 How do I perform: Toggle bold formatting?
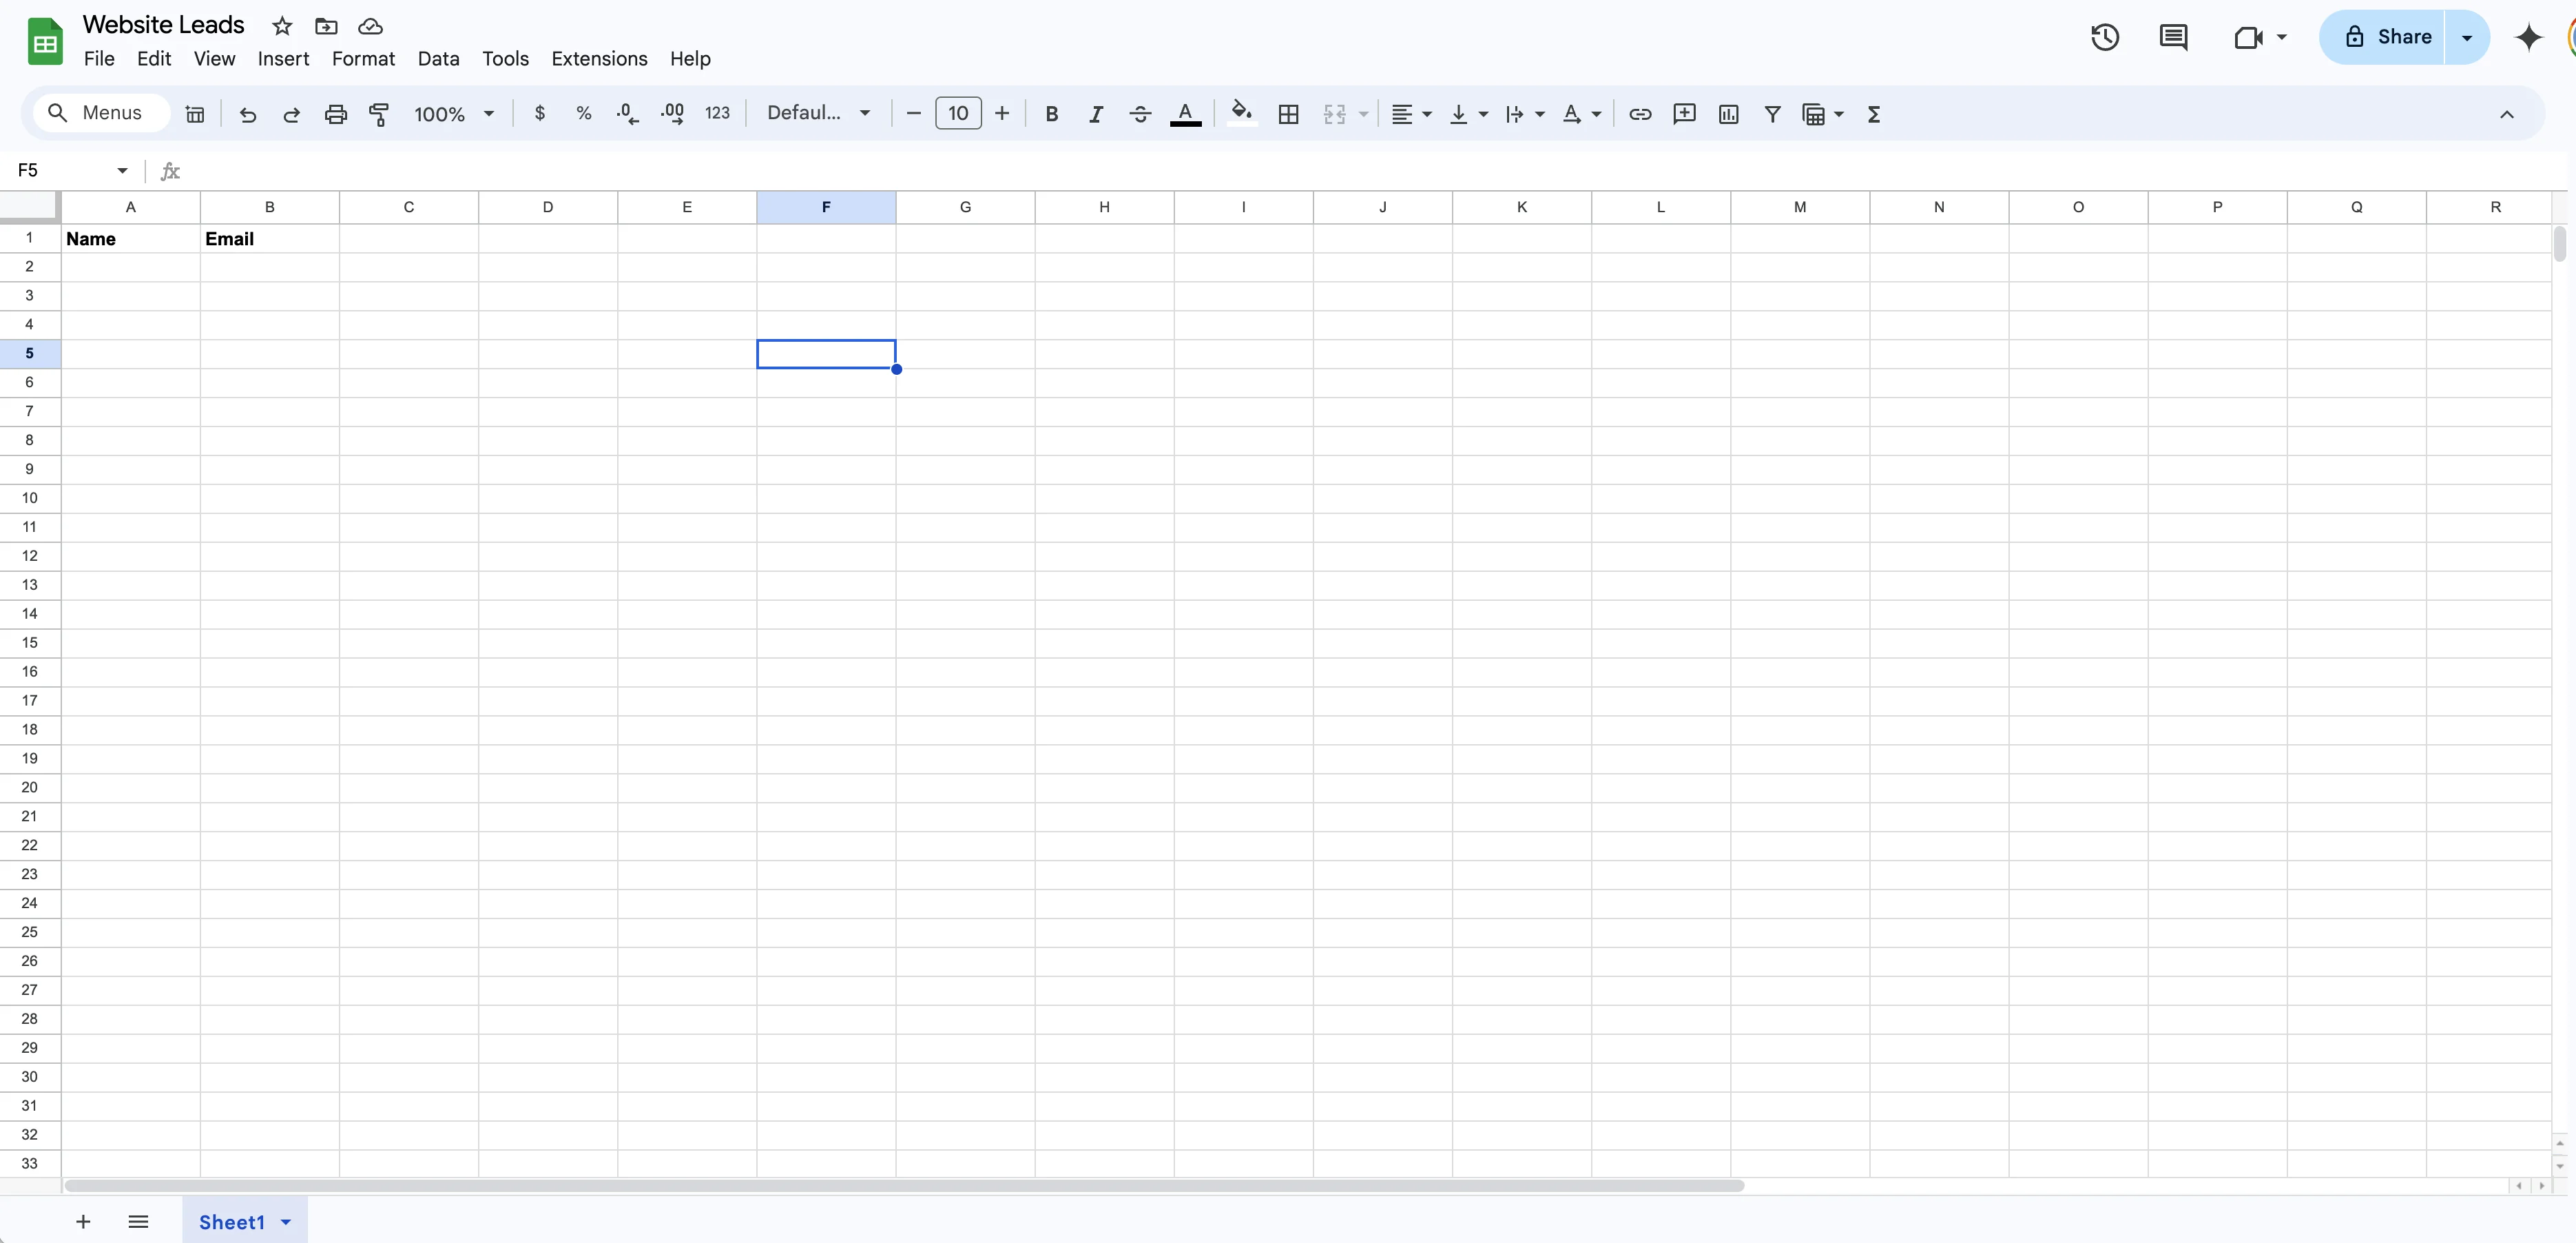[x=1051, y=114]
